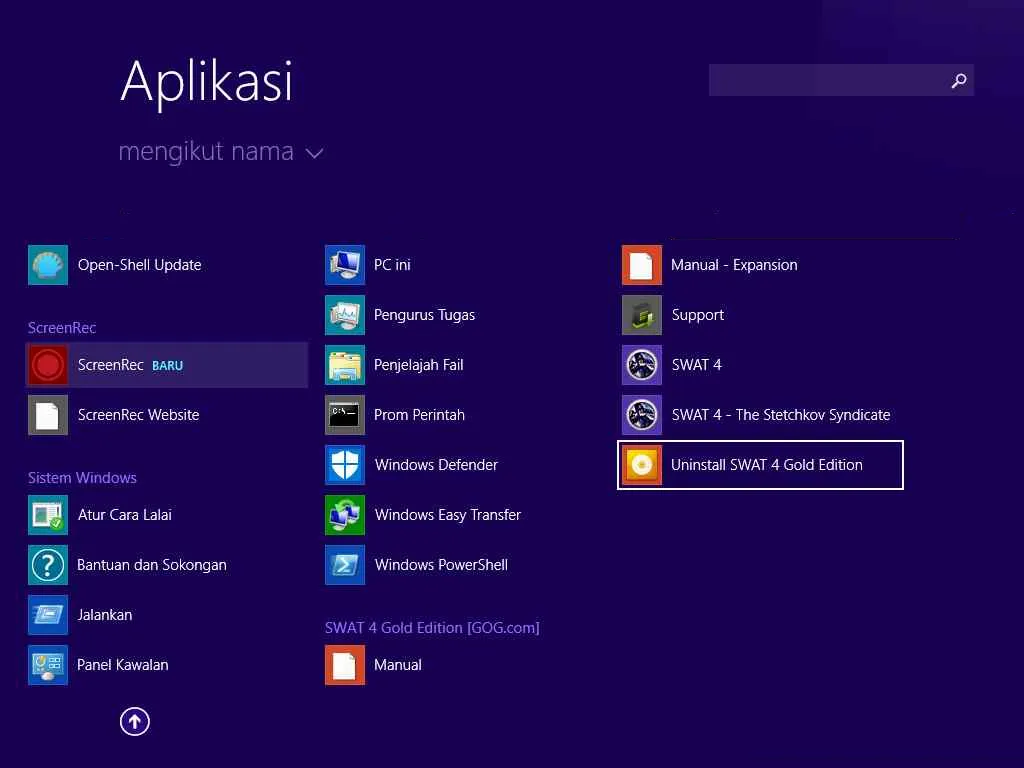Click the 'Panel Kawalan' label
The image size is (1024, 768).
(x=123, y=665)
